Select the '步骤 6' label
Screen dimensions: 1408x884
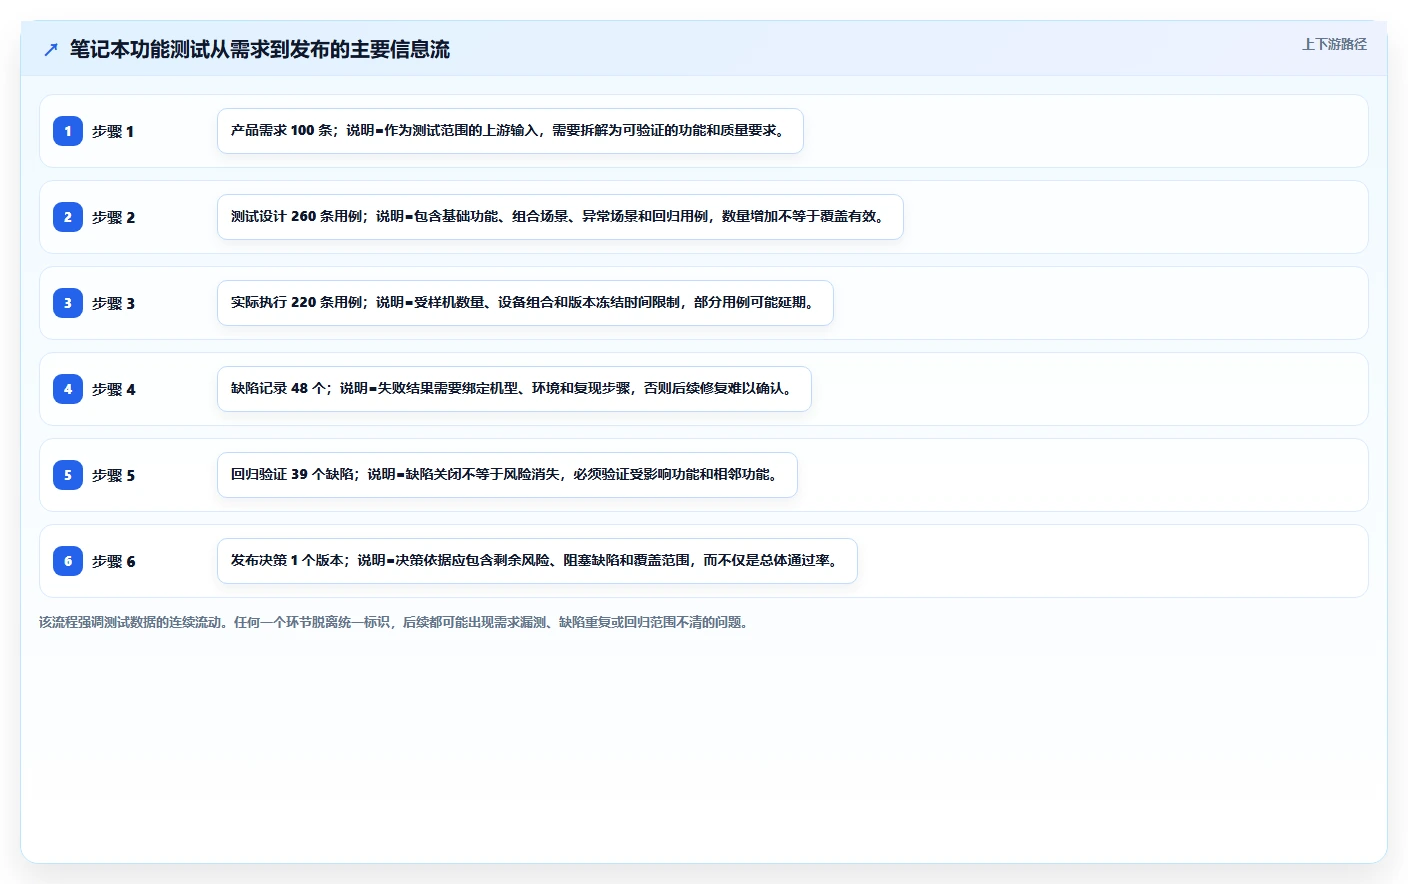coord(113,561)
